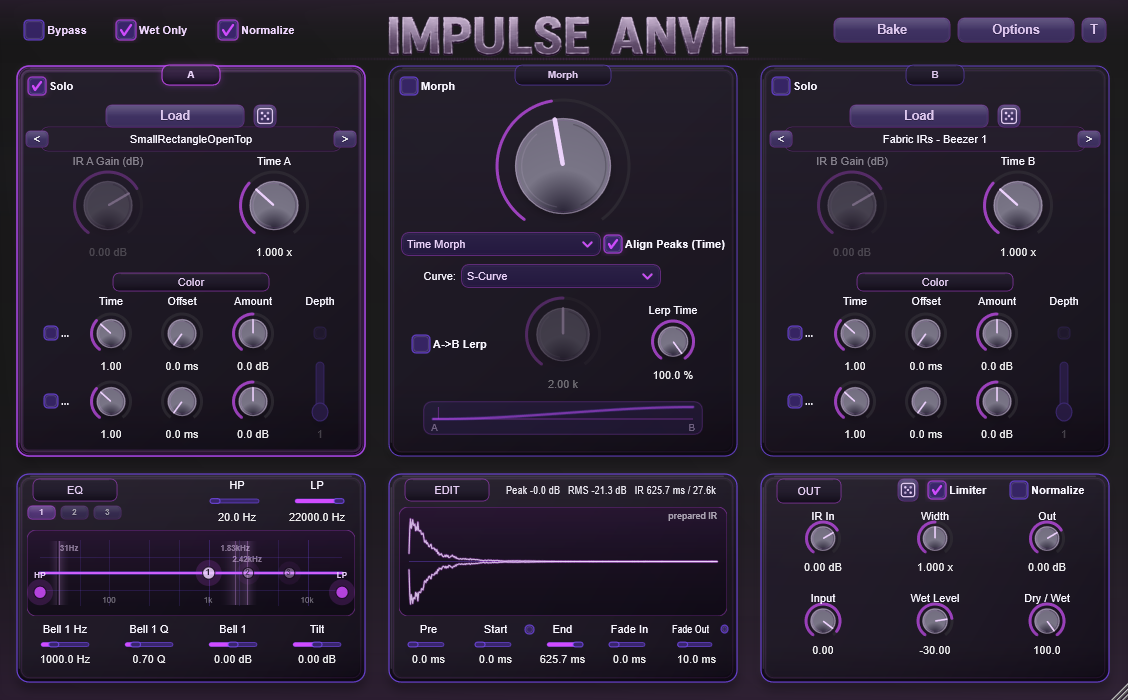
Task: Enable the Morph checkbox
Action: (x=409, y=86)
